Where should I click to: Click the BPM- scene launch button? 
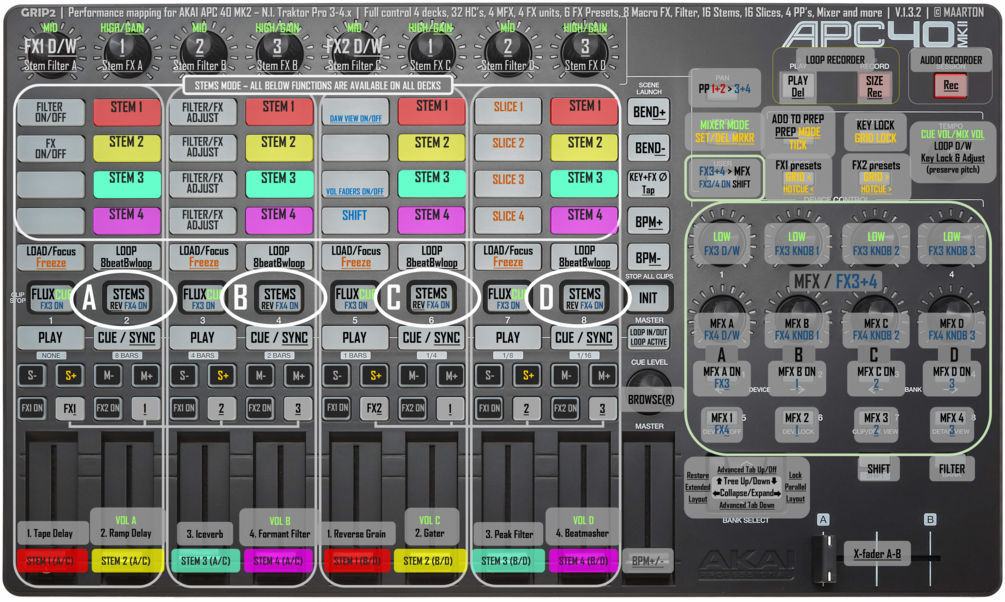(649, 258)
